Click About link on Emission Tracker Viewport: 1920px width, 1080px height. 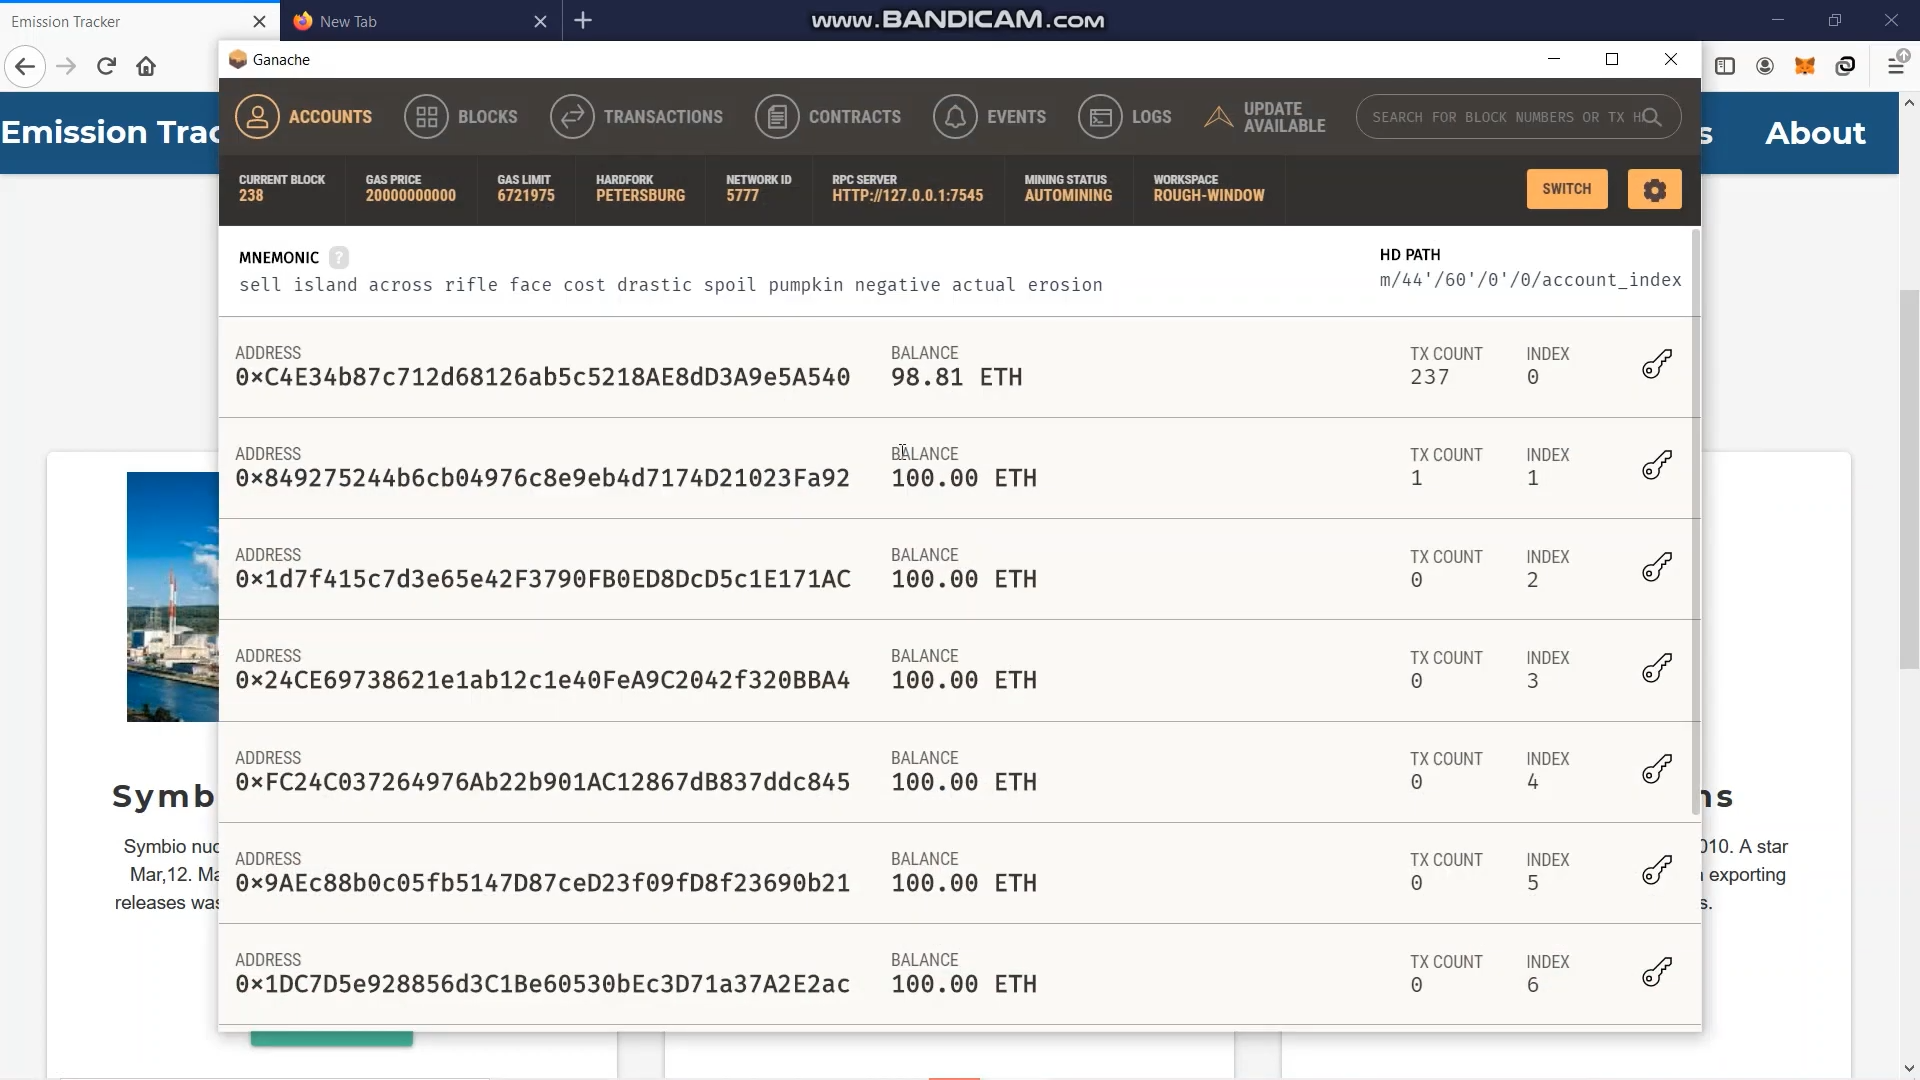[1814, 133]
